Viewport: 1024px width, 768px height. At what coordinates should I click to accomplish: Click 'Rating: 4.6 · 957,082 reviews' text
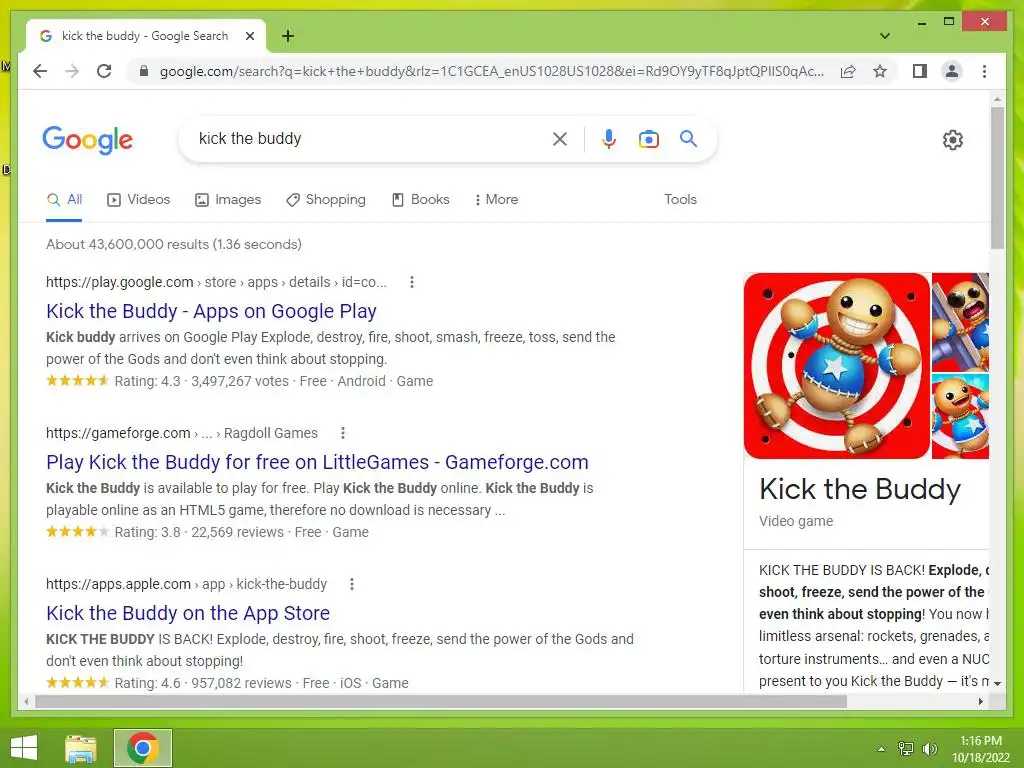[202, 682]
